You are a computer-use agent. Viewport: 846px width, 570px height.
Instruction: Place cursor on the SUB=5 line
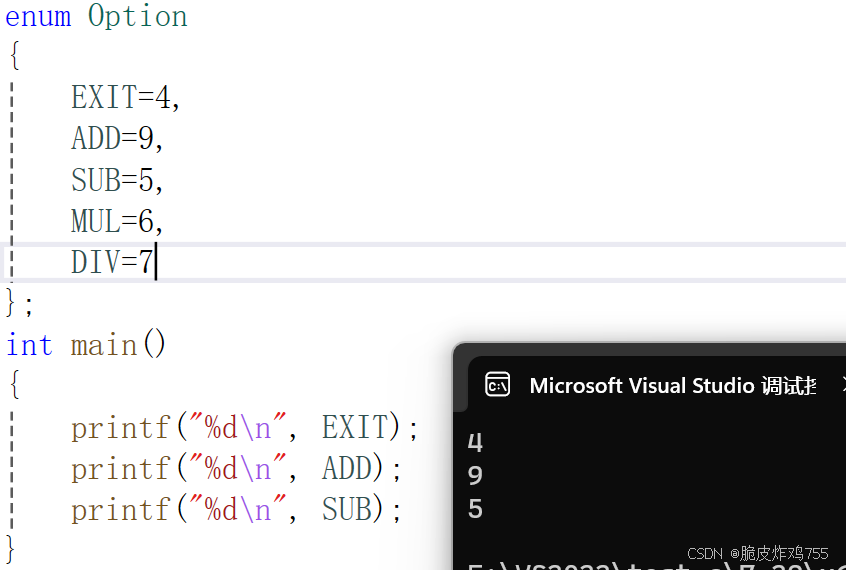click(x=117, y=180)
